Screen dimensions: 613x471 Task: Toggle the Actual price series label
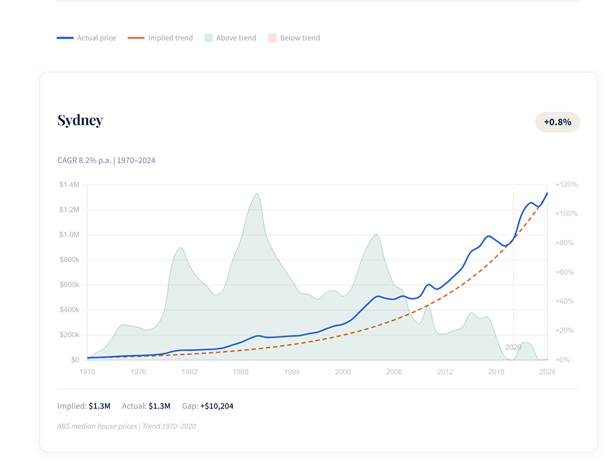click(96, 38)
